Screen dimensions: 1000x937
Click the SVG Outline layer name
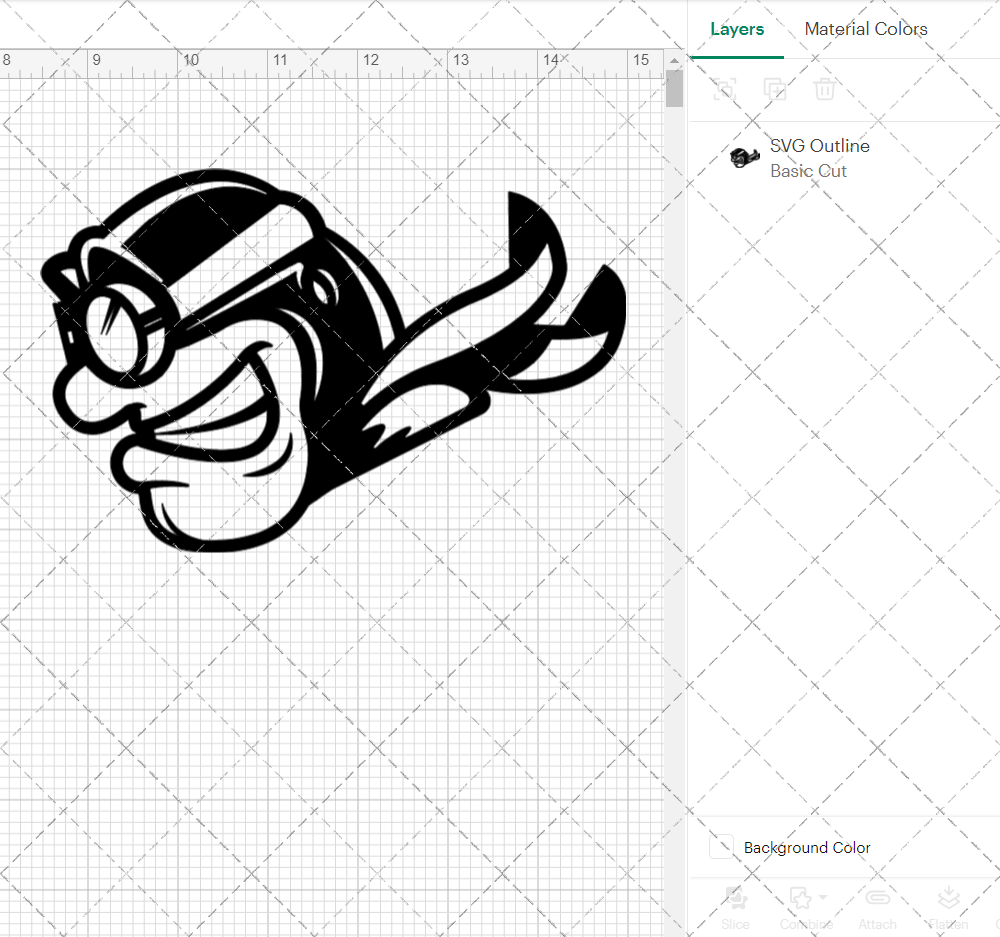pyautogui.click(x=820, y=146)
